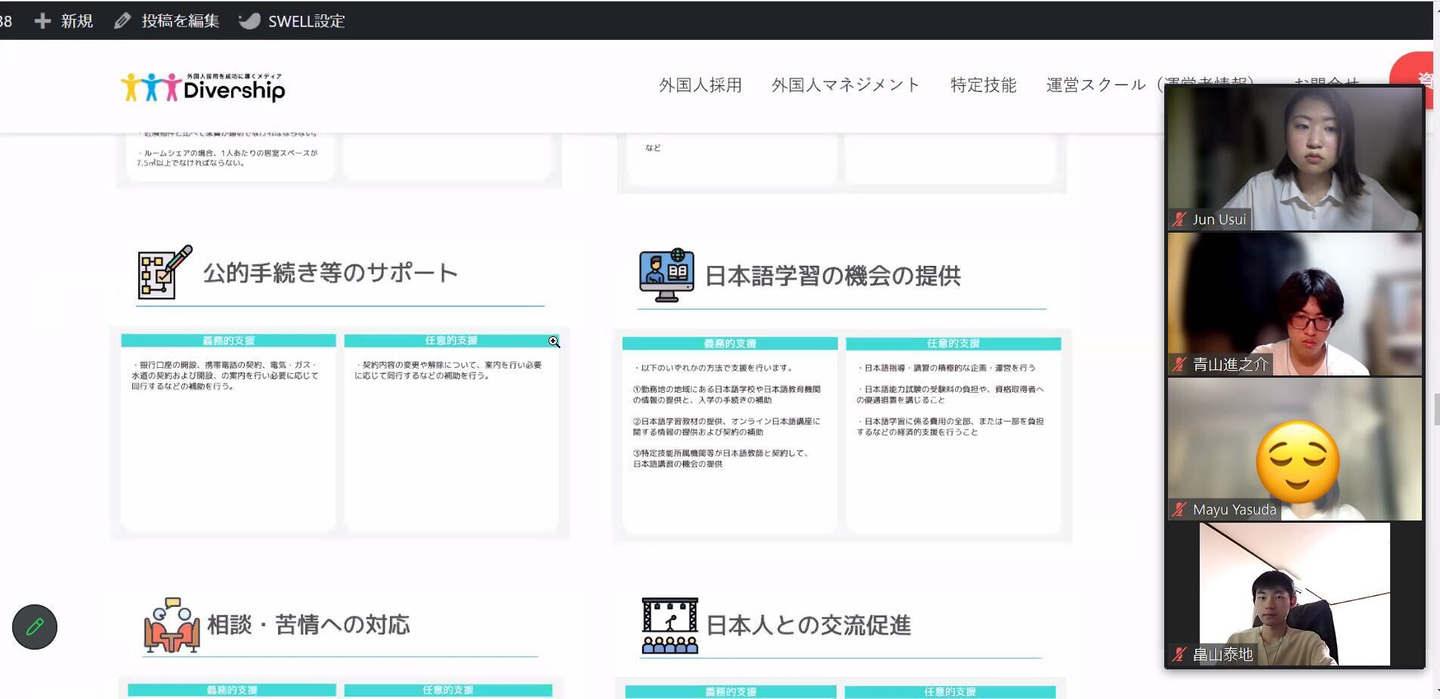Click the pencil icon beside 投稿を編集

pos(122,20)
